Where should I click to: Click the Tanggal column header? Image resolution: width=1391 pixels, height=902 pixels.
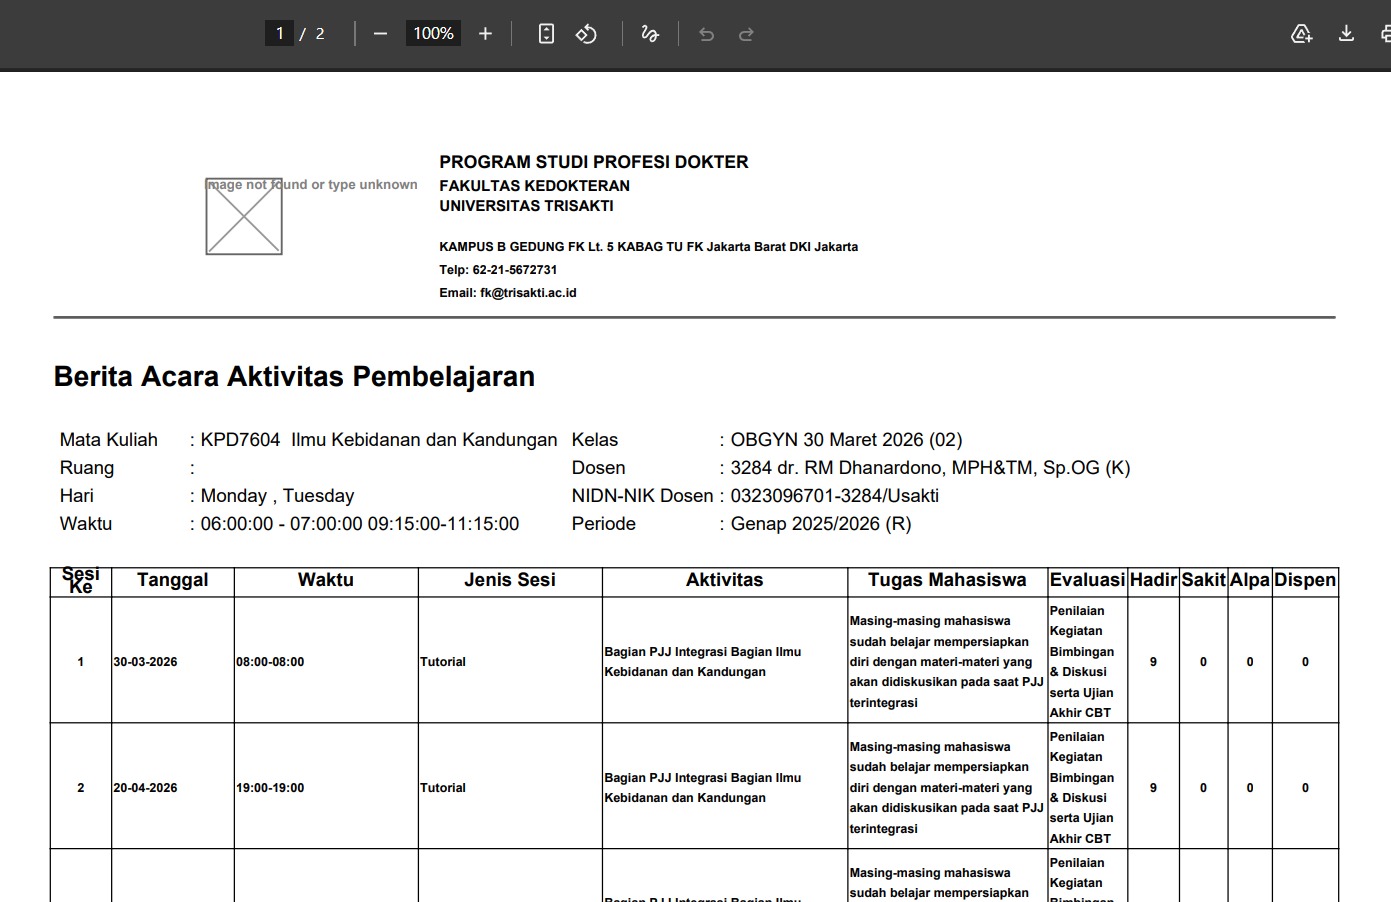tap(173, 580)
